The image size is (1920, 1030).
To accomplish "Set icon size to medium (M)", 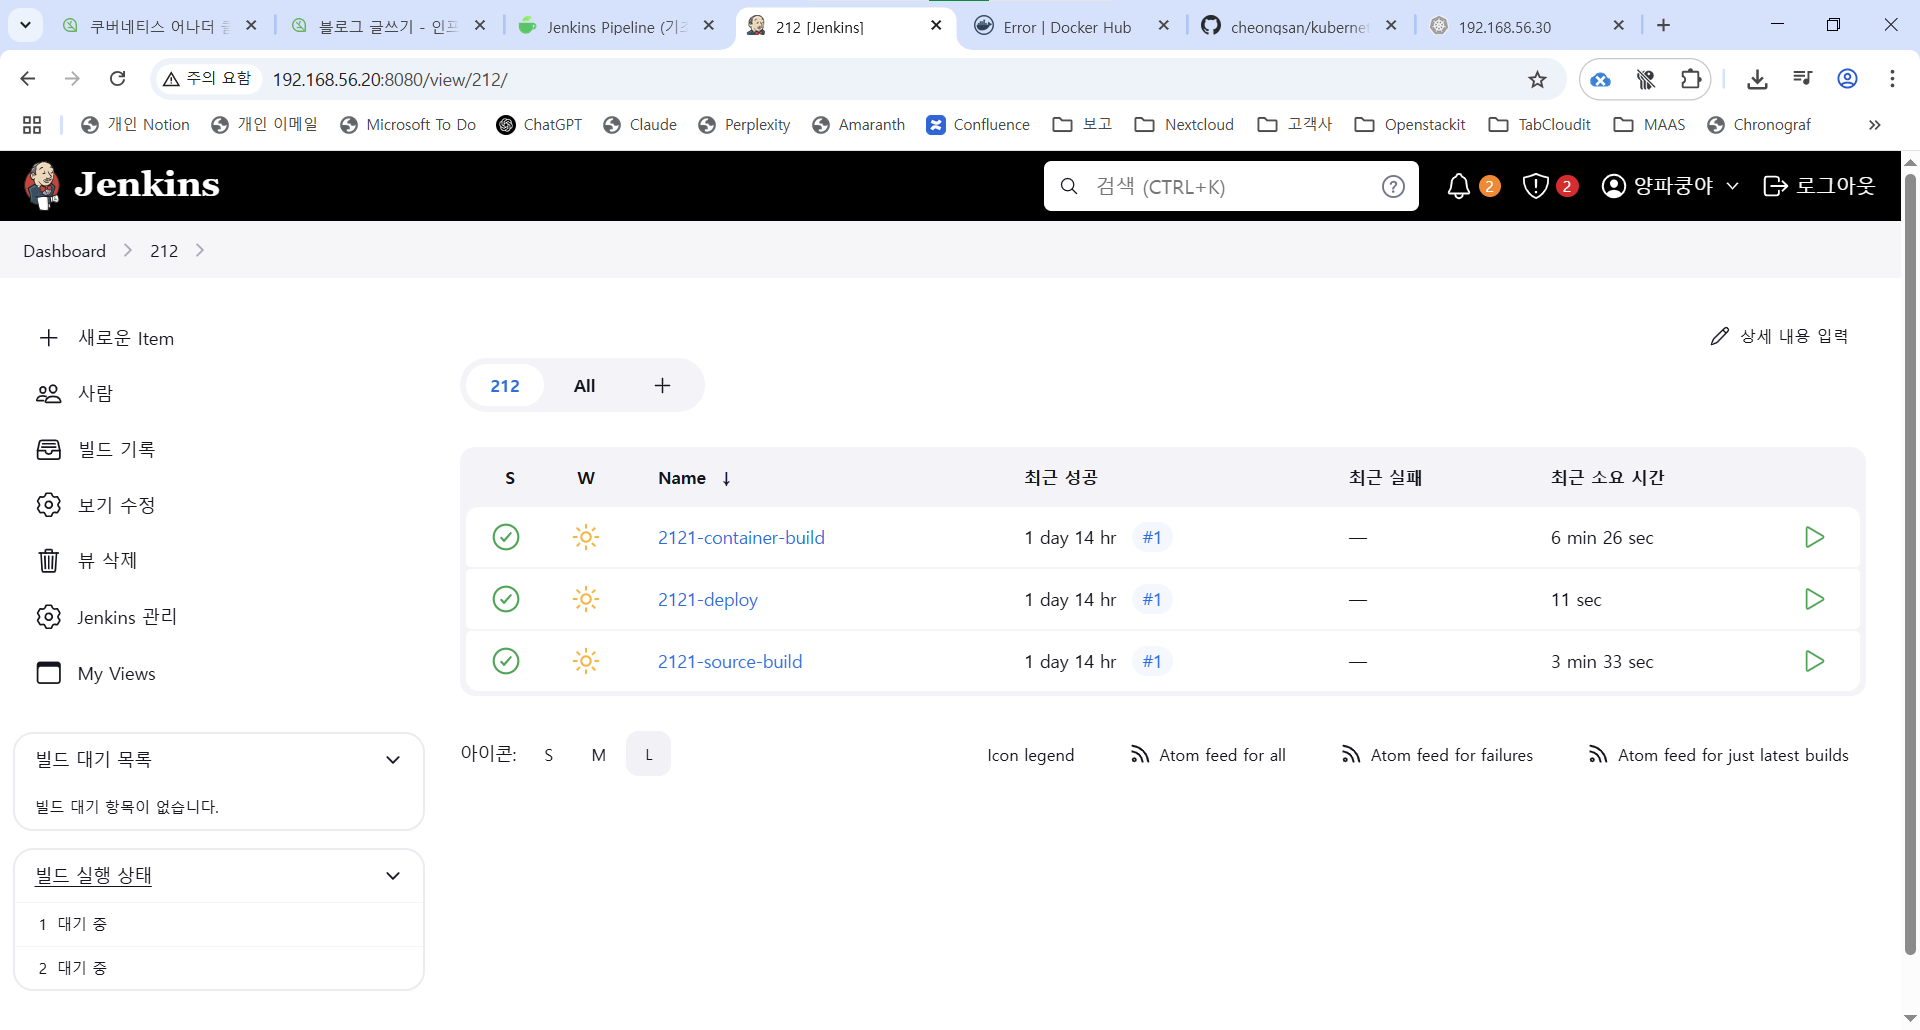I will (x=598, y=755).
